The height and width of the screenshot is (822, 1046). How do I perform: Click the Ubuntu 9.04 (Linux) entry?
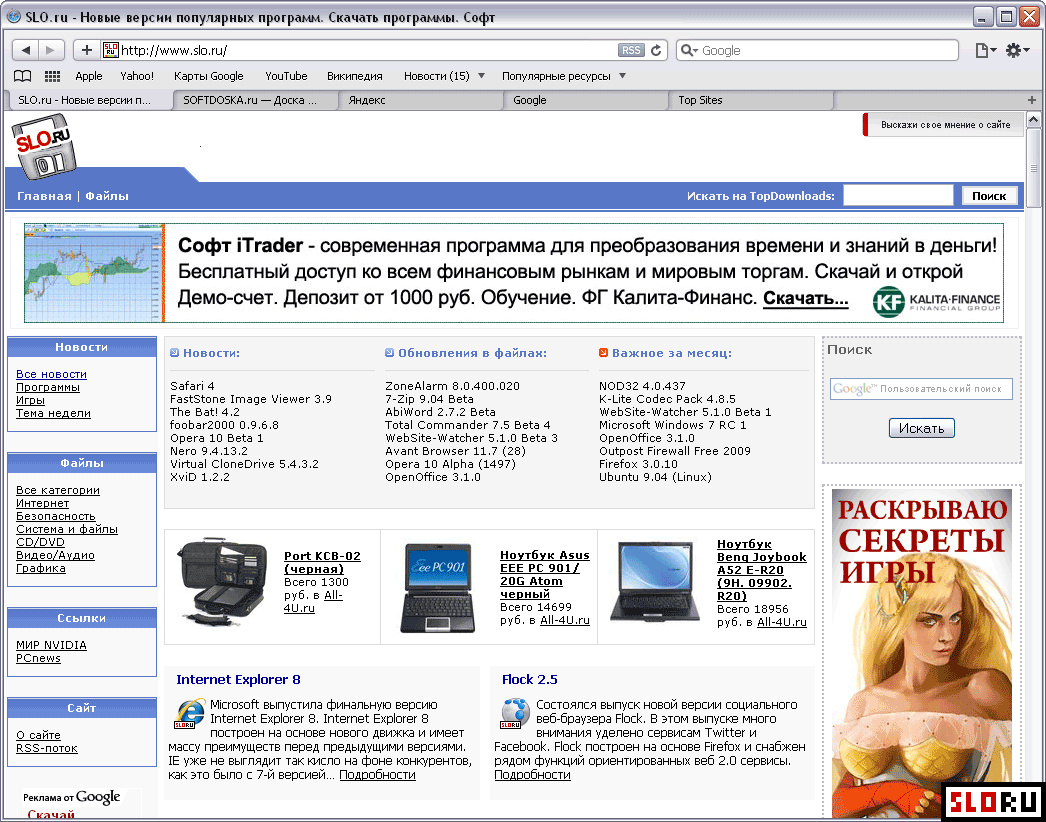point(655,477)
